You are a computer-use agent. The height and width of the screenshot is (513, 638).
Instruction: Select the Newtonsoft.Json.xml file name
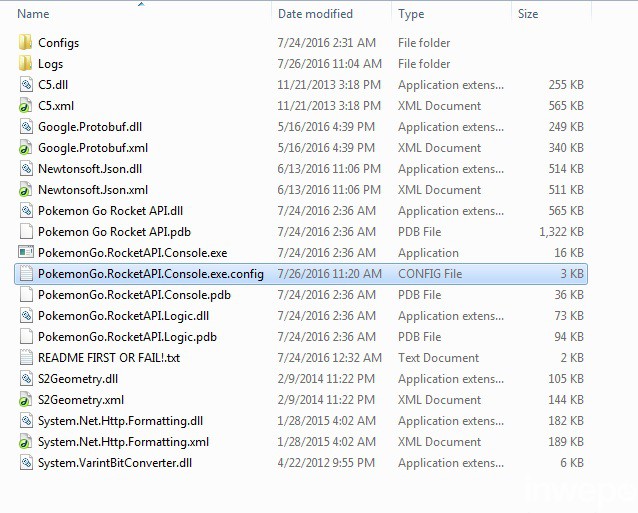[93, 190]
